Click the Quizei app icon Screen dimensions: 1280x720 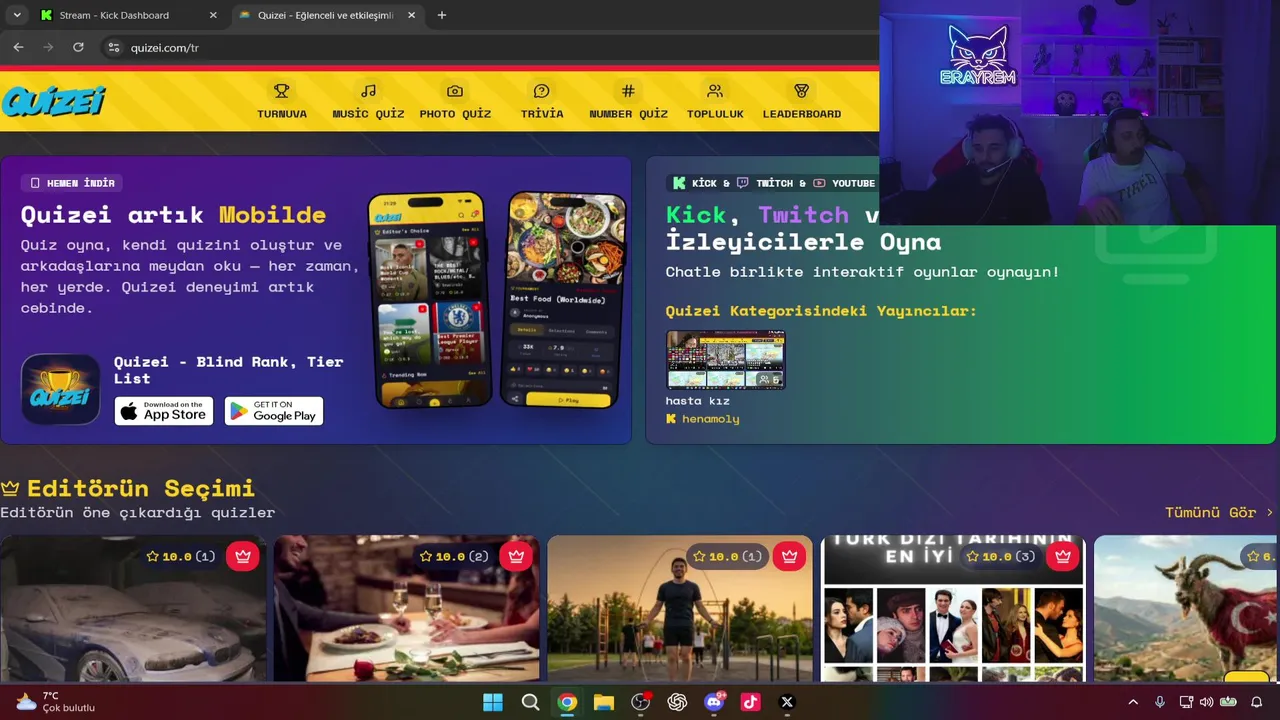click(x=61, y=390)
